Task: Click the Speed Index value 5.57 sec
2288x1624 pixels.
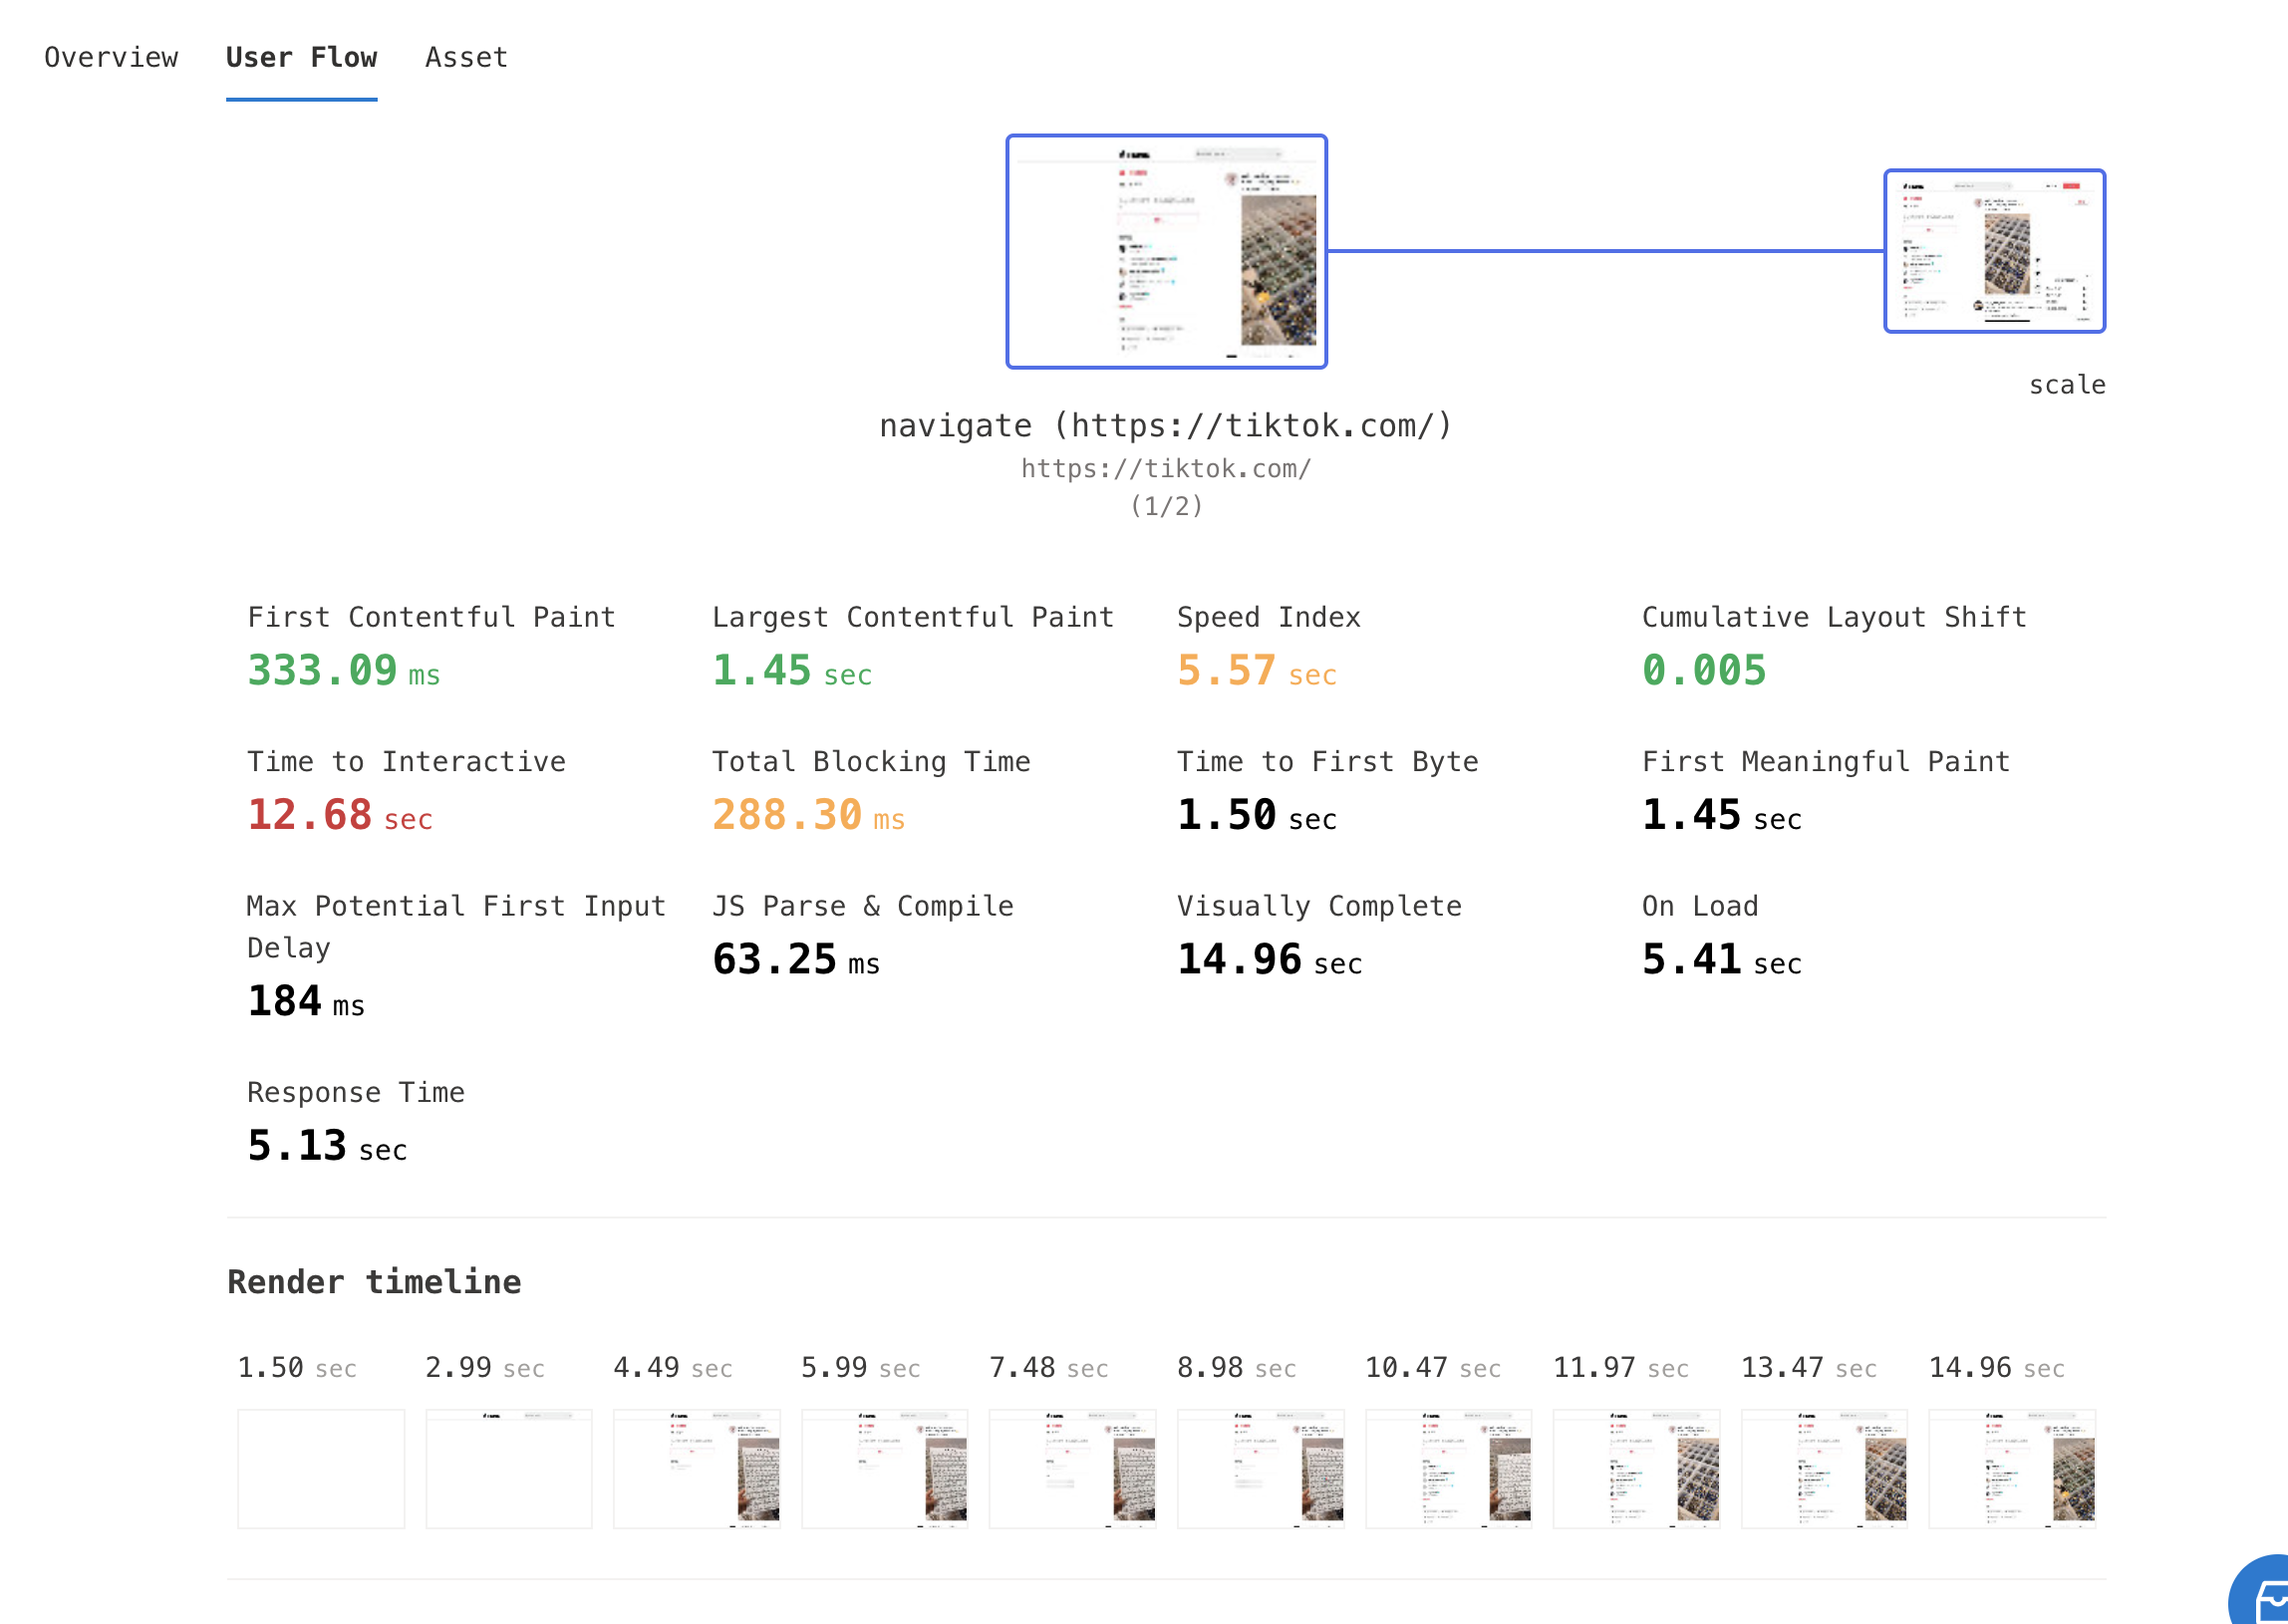Action: point(1256,671)
